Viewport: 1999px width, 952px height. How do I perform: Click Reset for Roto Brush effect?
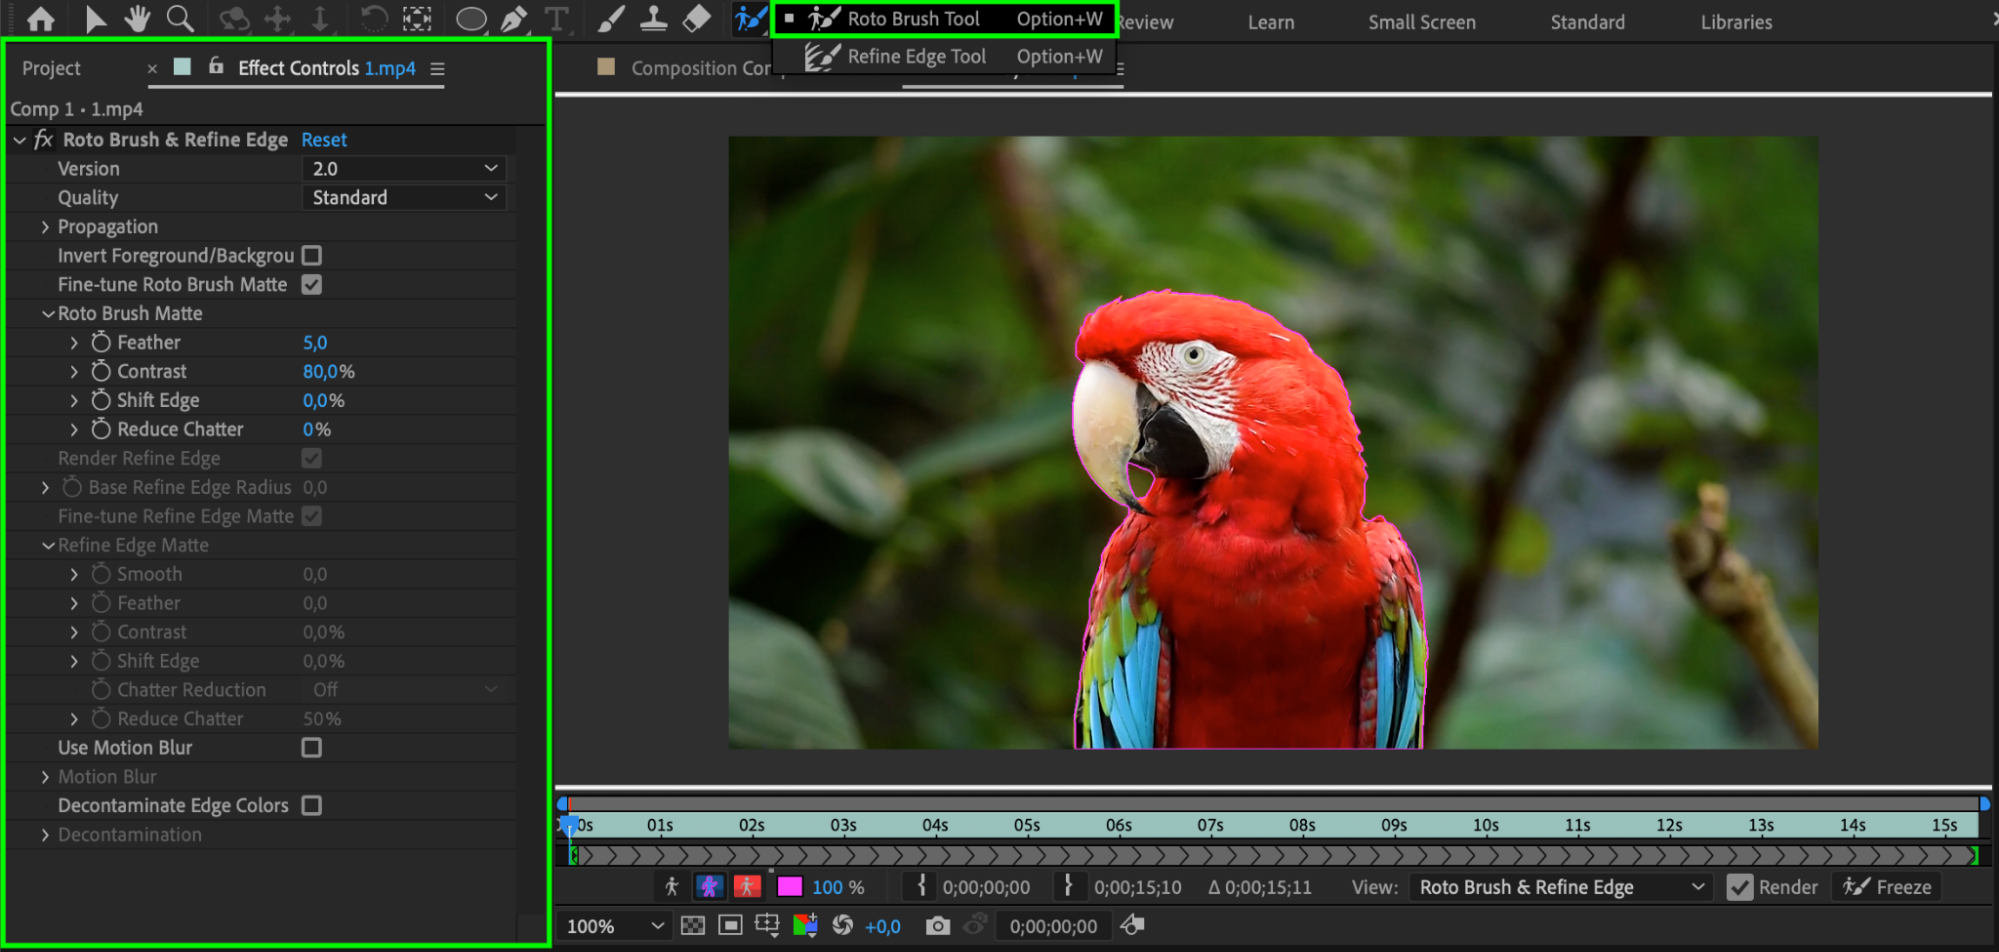pyautogui.click(x=324, y=140)
